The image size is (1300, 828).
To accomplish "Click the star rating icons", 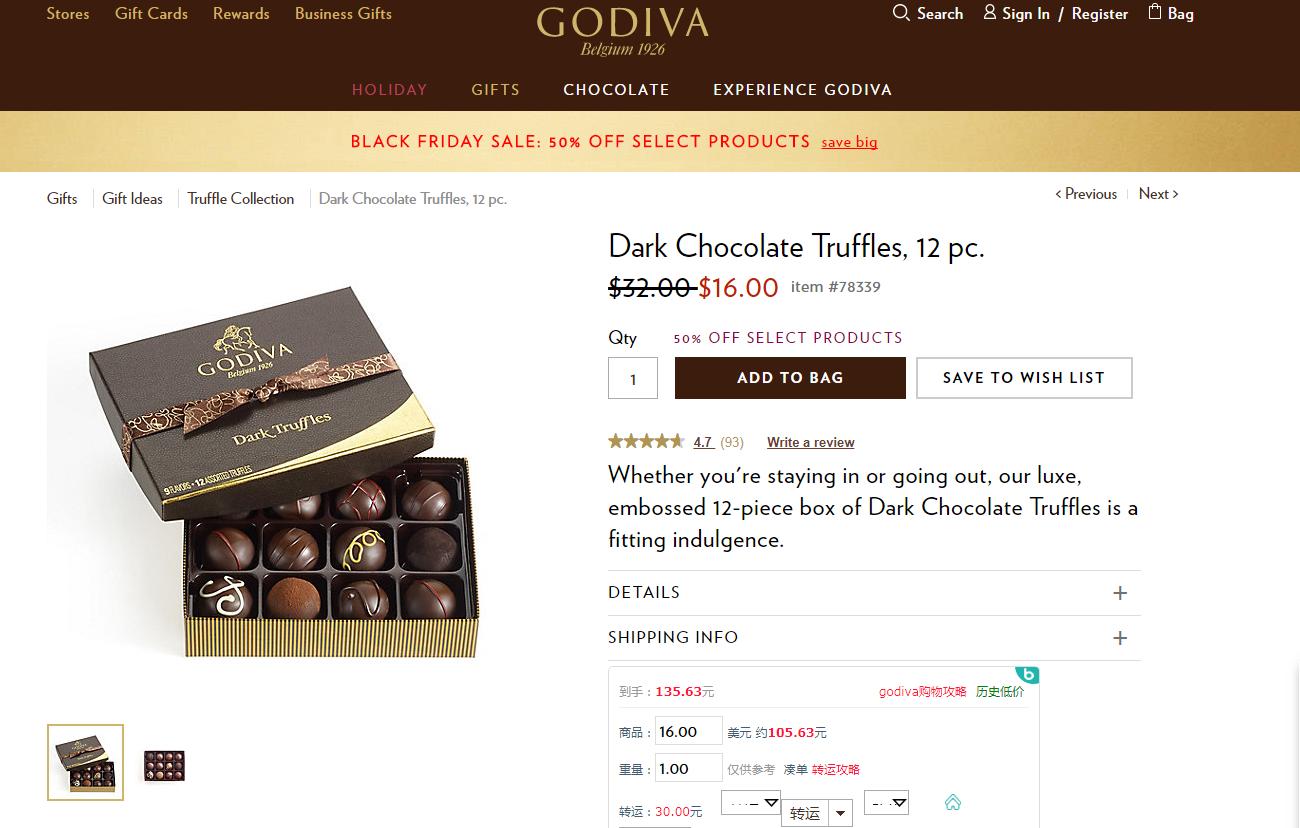I will tap(646, 441).
